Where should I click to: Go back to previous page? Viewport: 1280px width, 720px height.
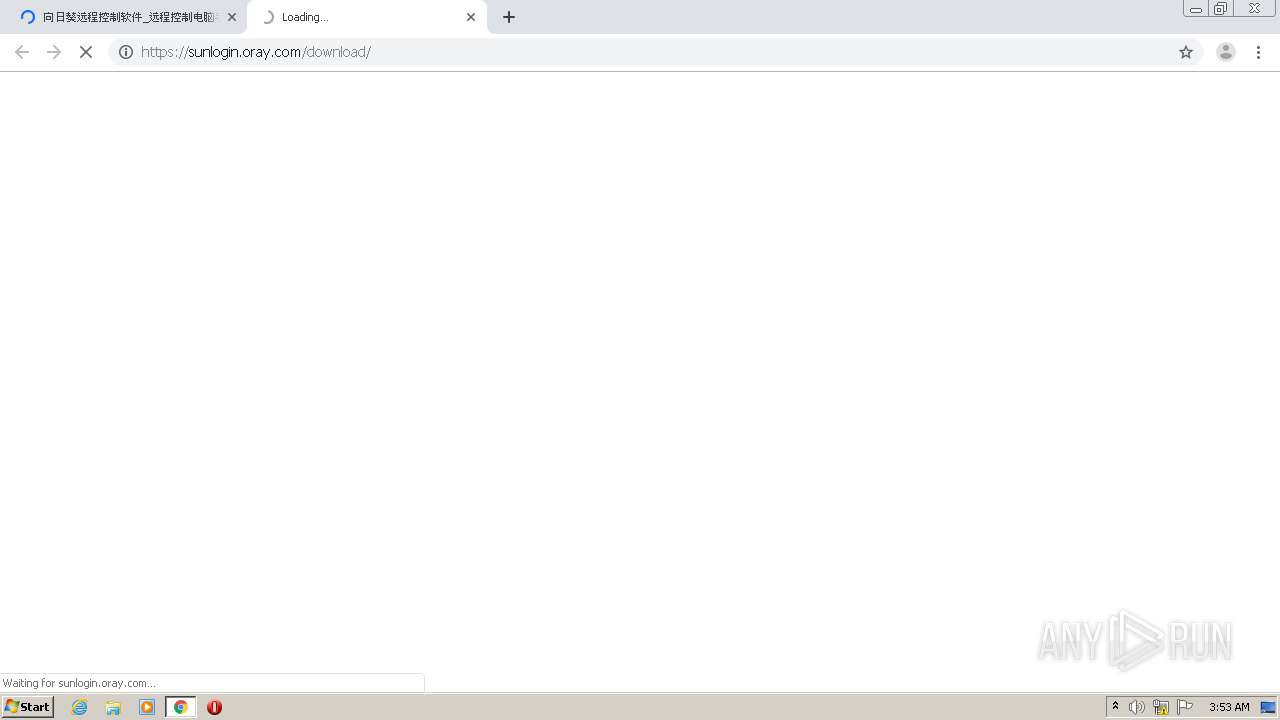point(22,52)
